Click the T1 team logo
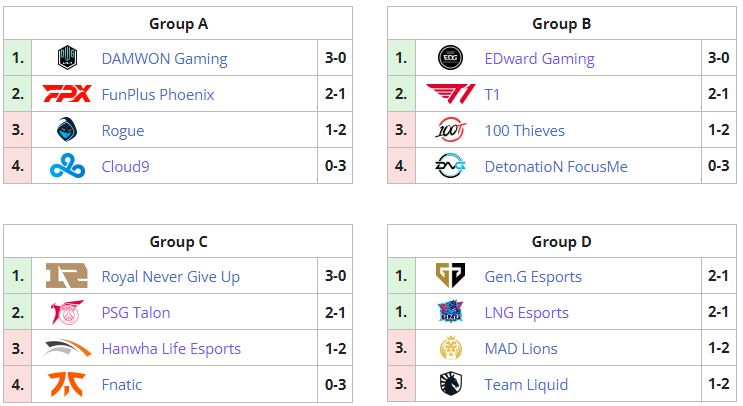The width and height of the screenshot is (743, 406). 450,95
